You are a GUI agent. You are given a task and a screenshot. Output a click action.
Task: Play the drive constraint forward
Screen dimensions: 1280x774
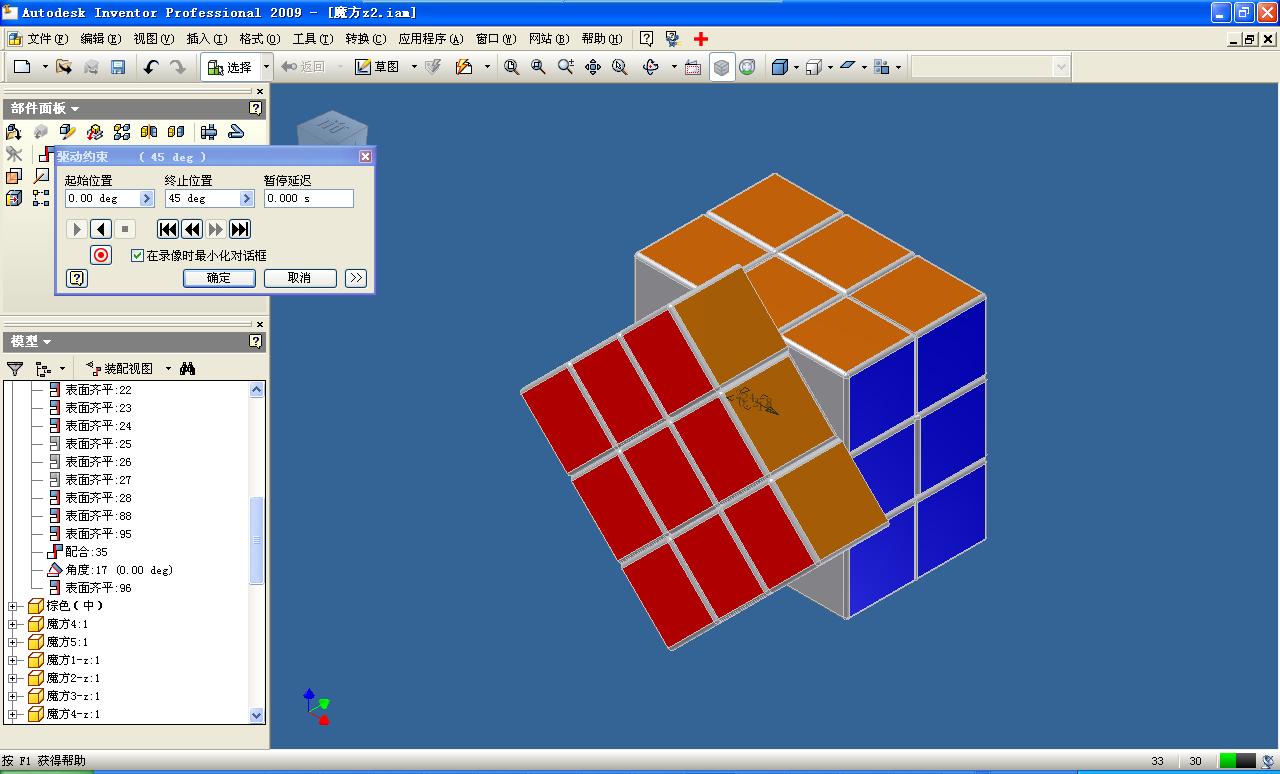pyautogui.click(x=77, y=229)
